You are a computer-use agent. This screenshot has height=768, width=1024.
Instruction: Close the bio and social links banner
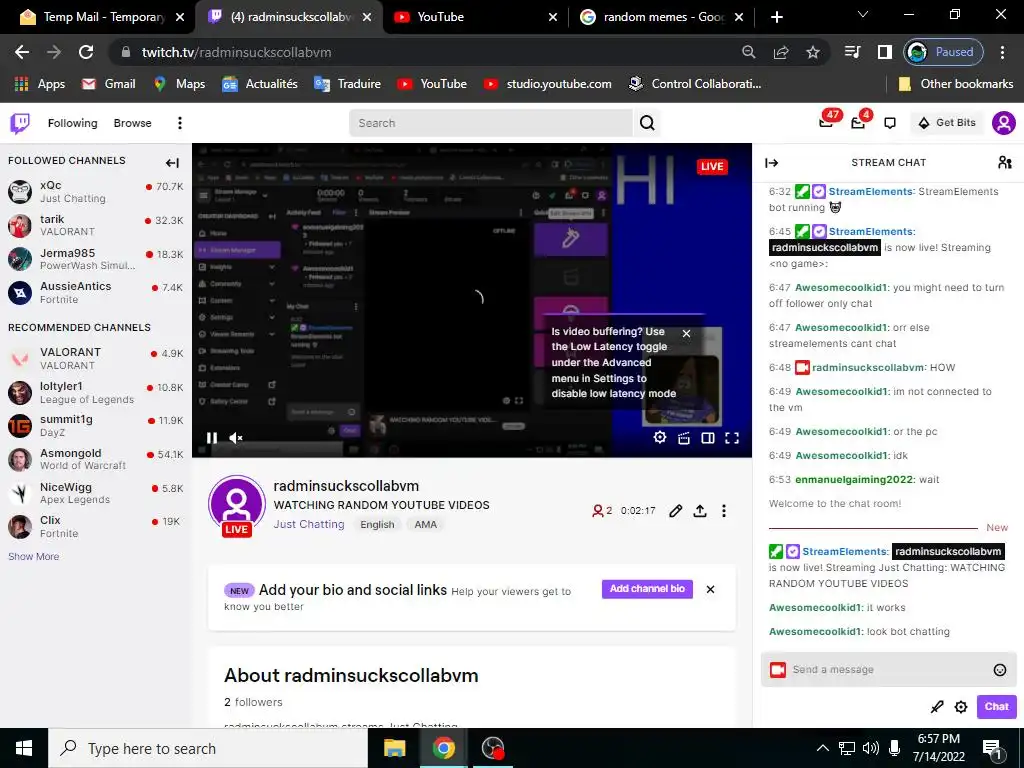[710, 589]
